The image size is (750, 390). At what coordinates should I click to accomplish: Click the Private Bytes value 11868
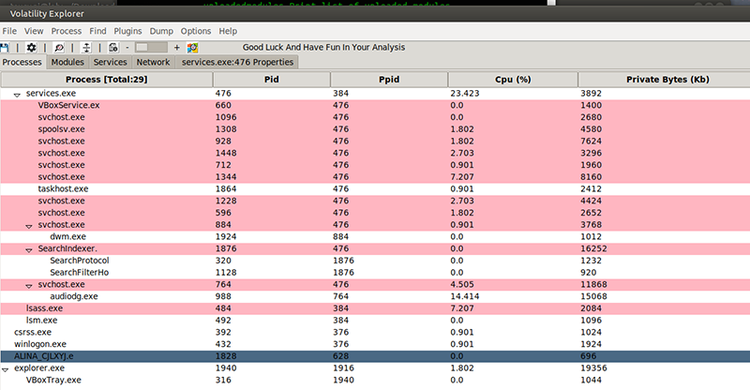[594, 285]
